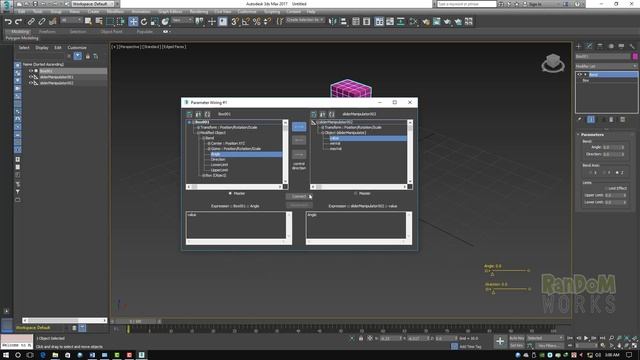Click the Box001 object color swatch
The height and width of the screenshot is (360, 640).
(x=635, y=56)
